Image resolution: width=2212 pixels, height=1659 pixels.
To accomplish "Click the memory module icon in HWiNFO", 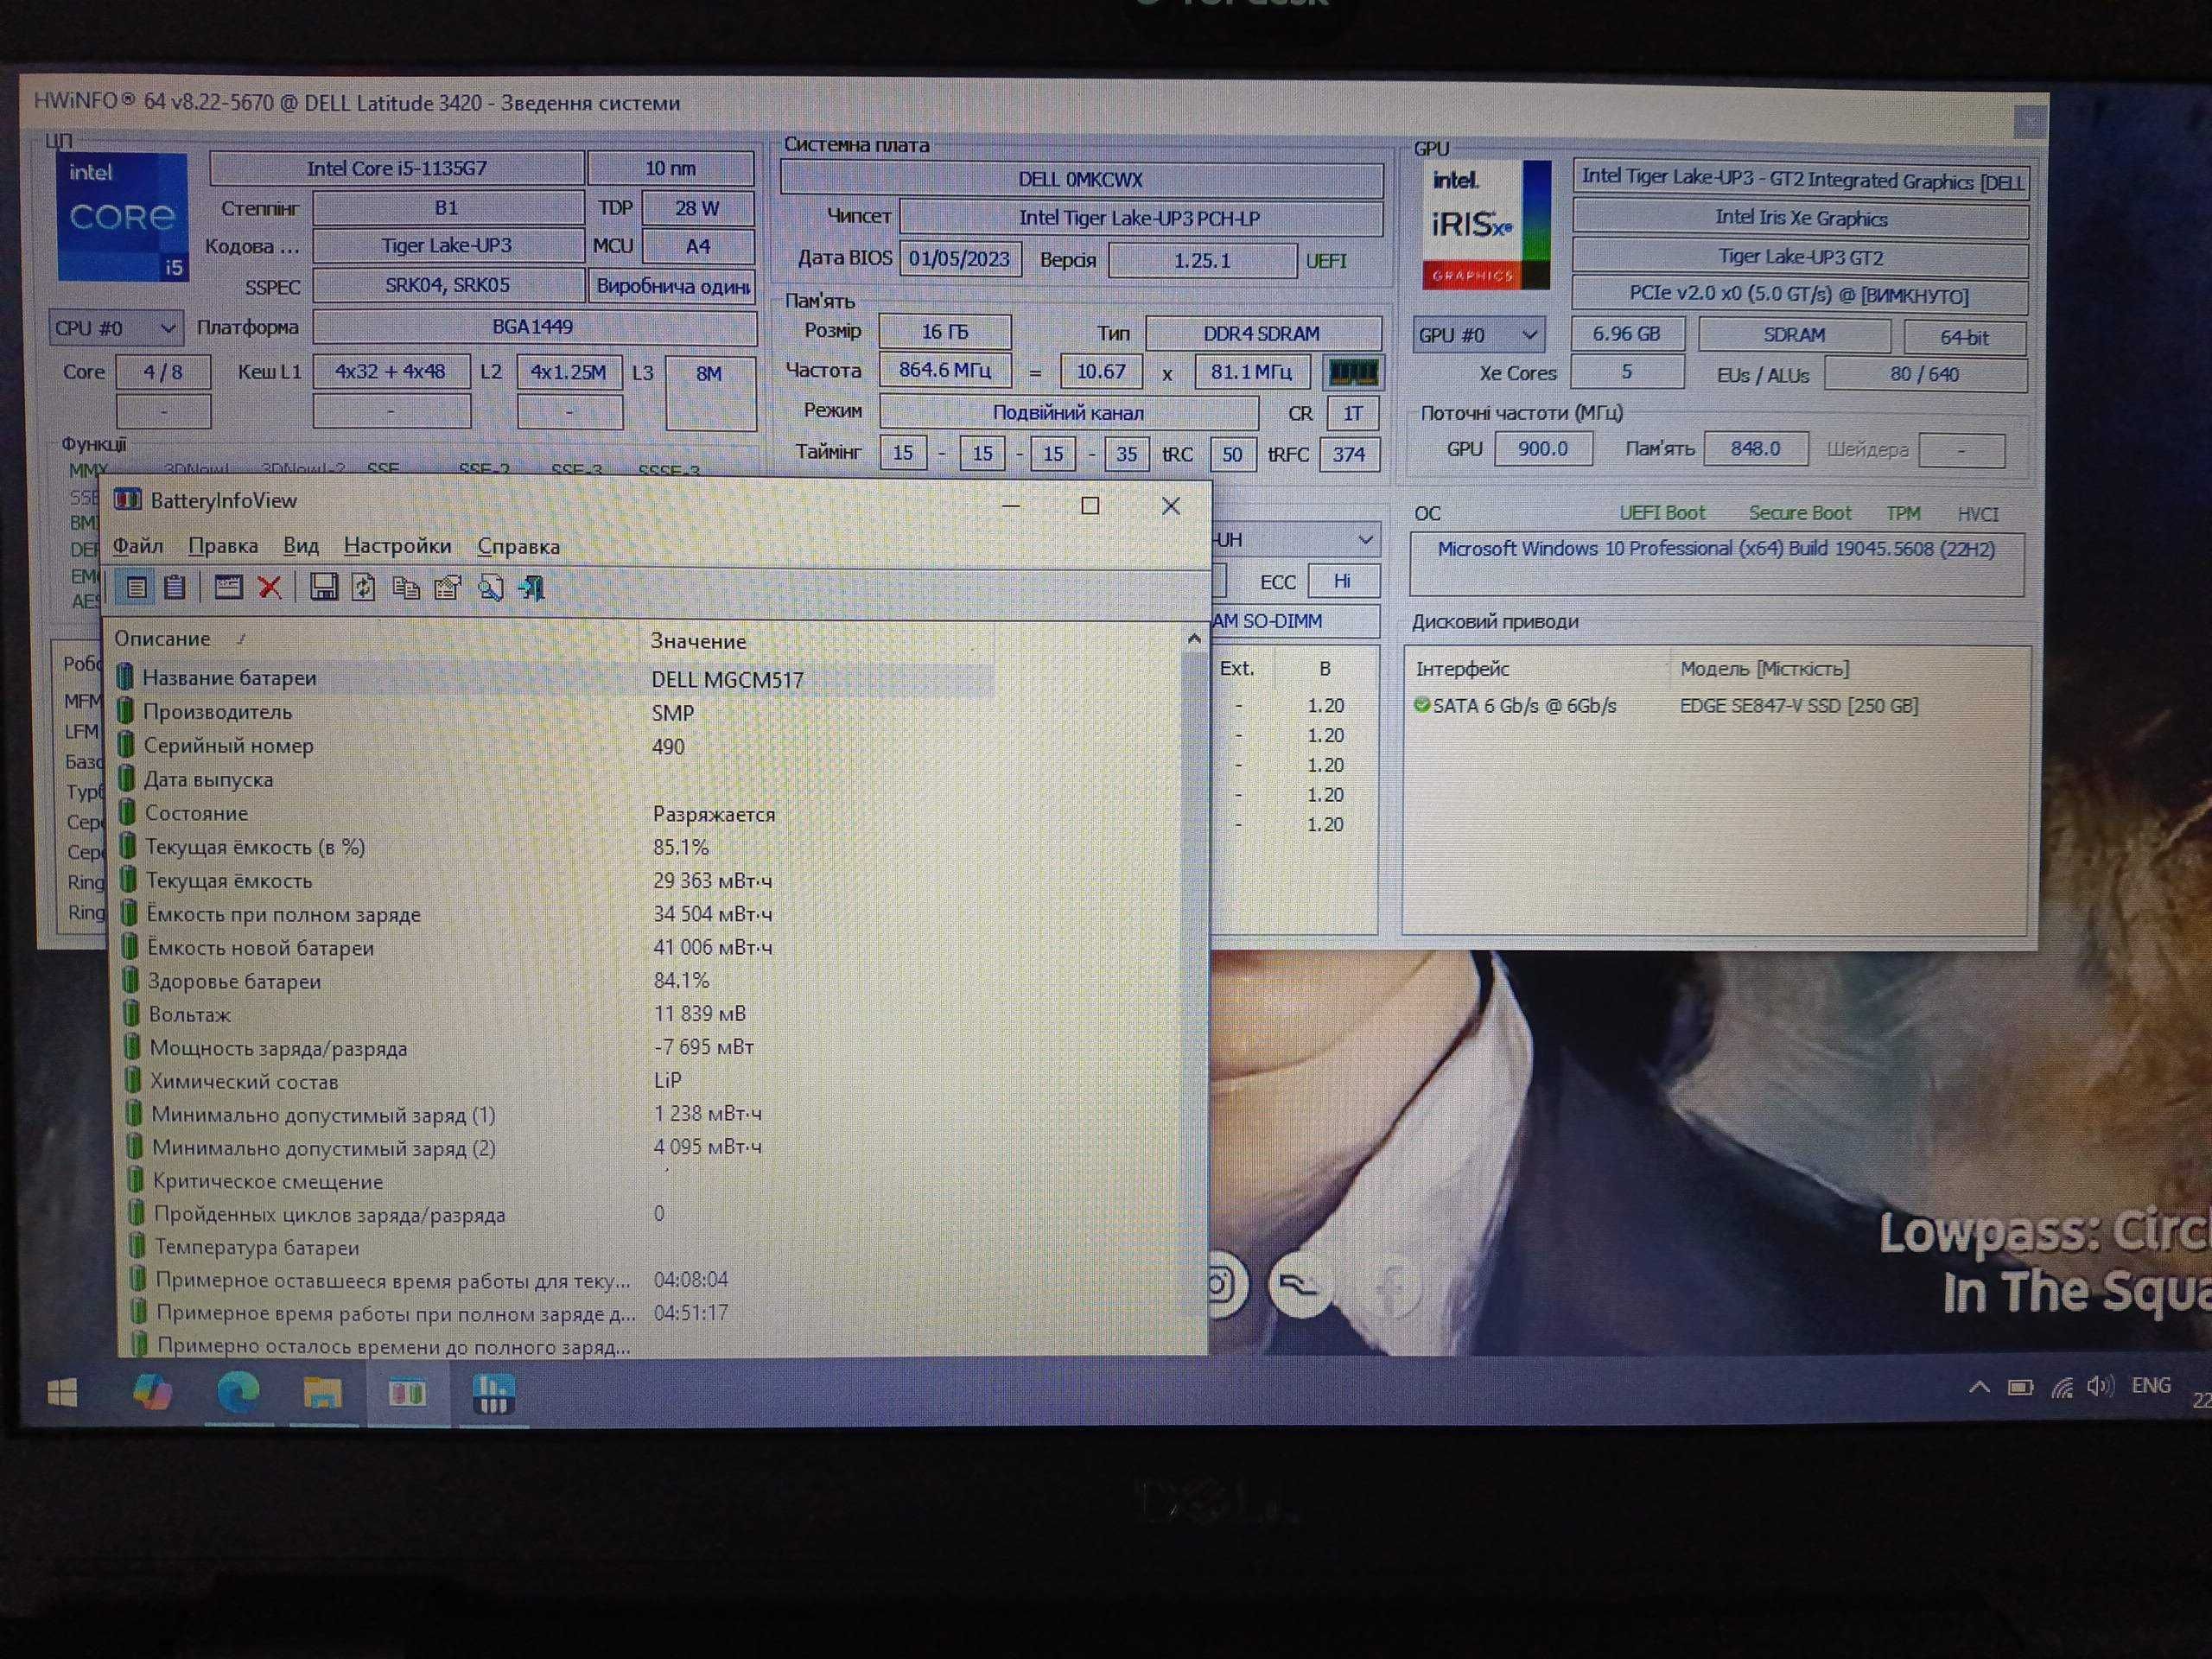I will [1353, 373].
